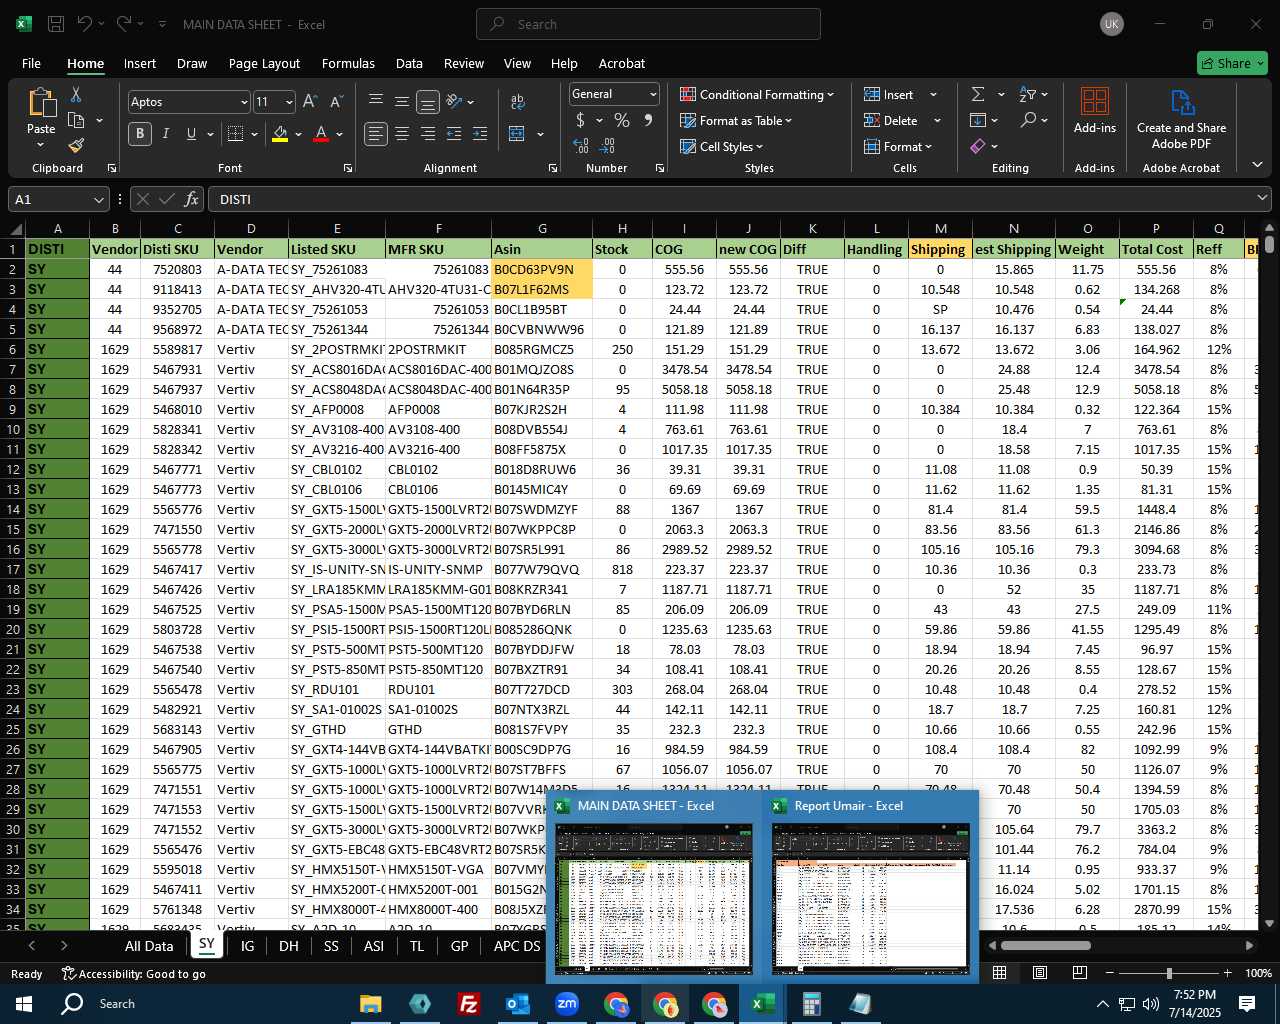Click the Save icon in title bar
This screenshot has height=1024, width=1280.
pos(56,24)
